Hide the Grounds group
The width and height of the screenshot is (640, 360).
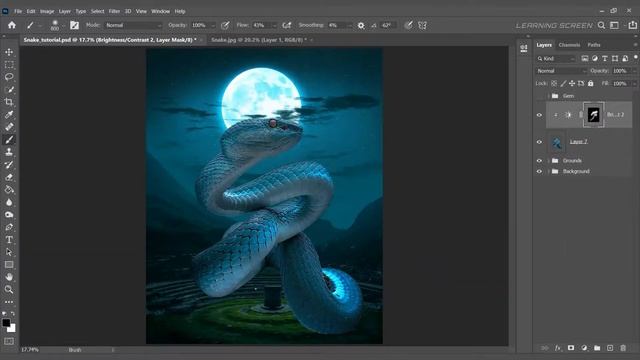[539, 161]
